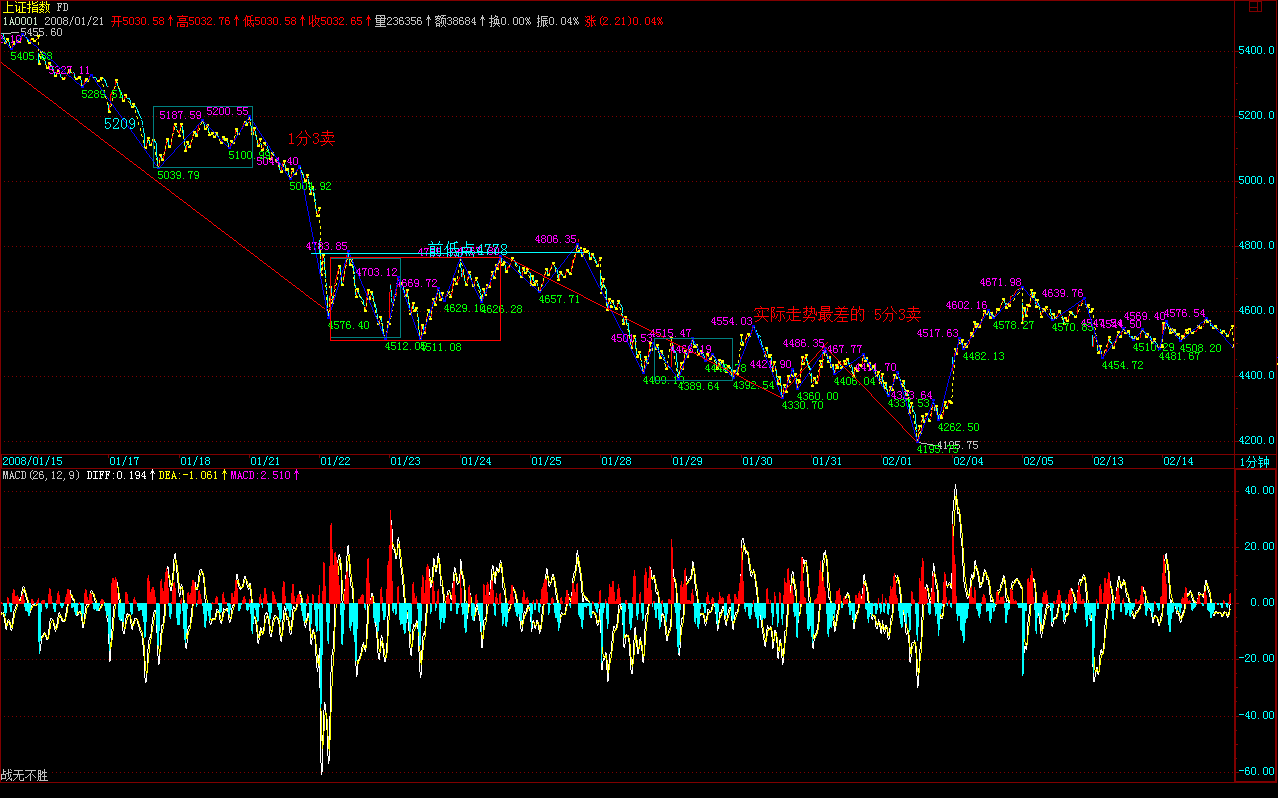This screenshot has width=1278, height=798.
Task: Click the 前低点 cyan annotation label
Action: point(450,249)
